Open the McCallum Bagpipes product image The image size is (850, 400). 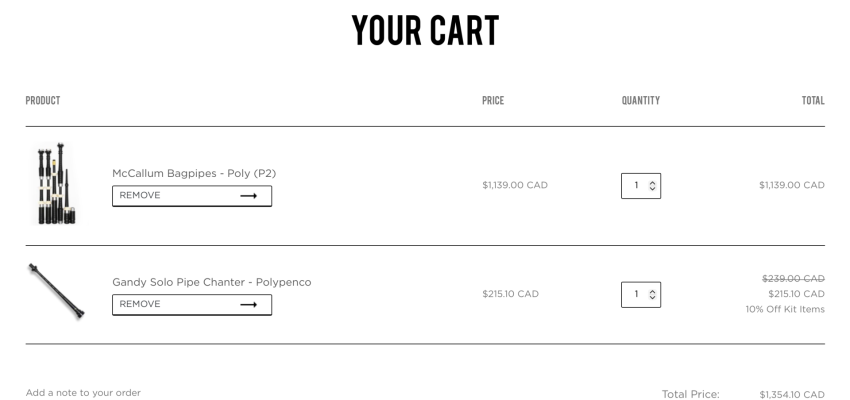(56, 184)
